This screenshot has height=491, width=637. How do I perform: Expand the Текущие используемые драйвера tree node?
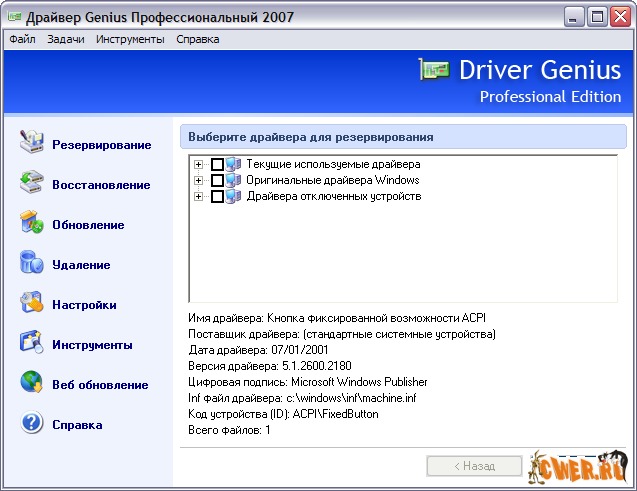coord(200,164)
